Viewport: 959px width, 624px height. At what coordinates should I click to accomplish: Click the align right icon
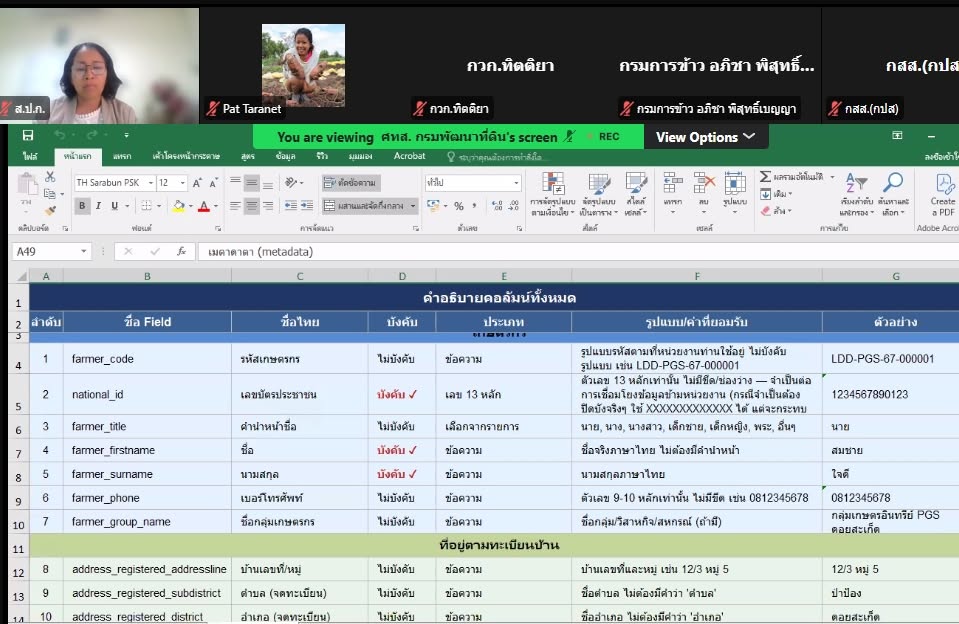[x=268, y=206]
